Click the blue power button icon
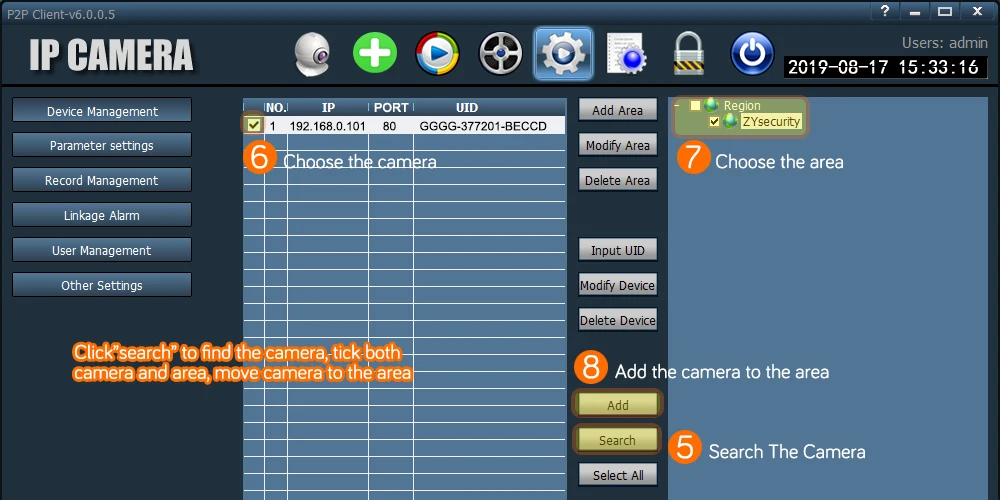The width and height of the screenshot is (1000, 500). point(752,54)
